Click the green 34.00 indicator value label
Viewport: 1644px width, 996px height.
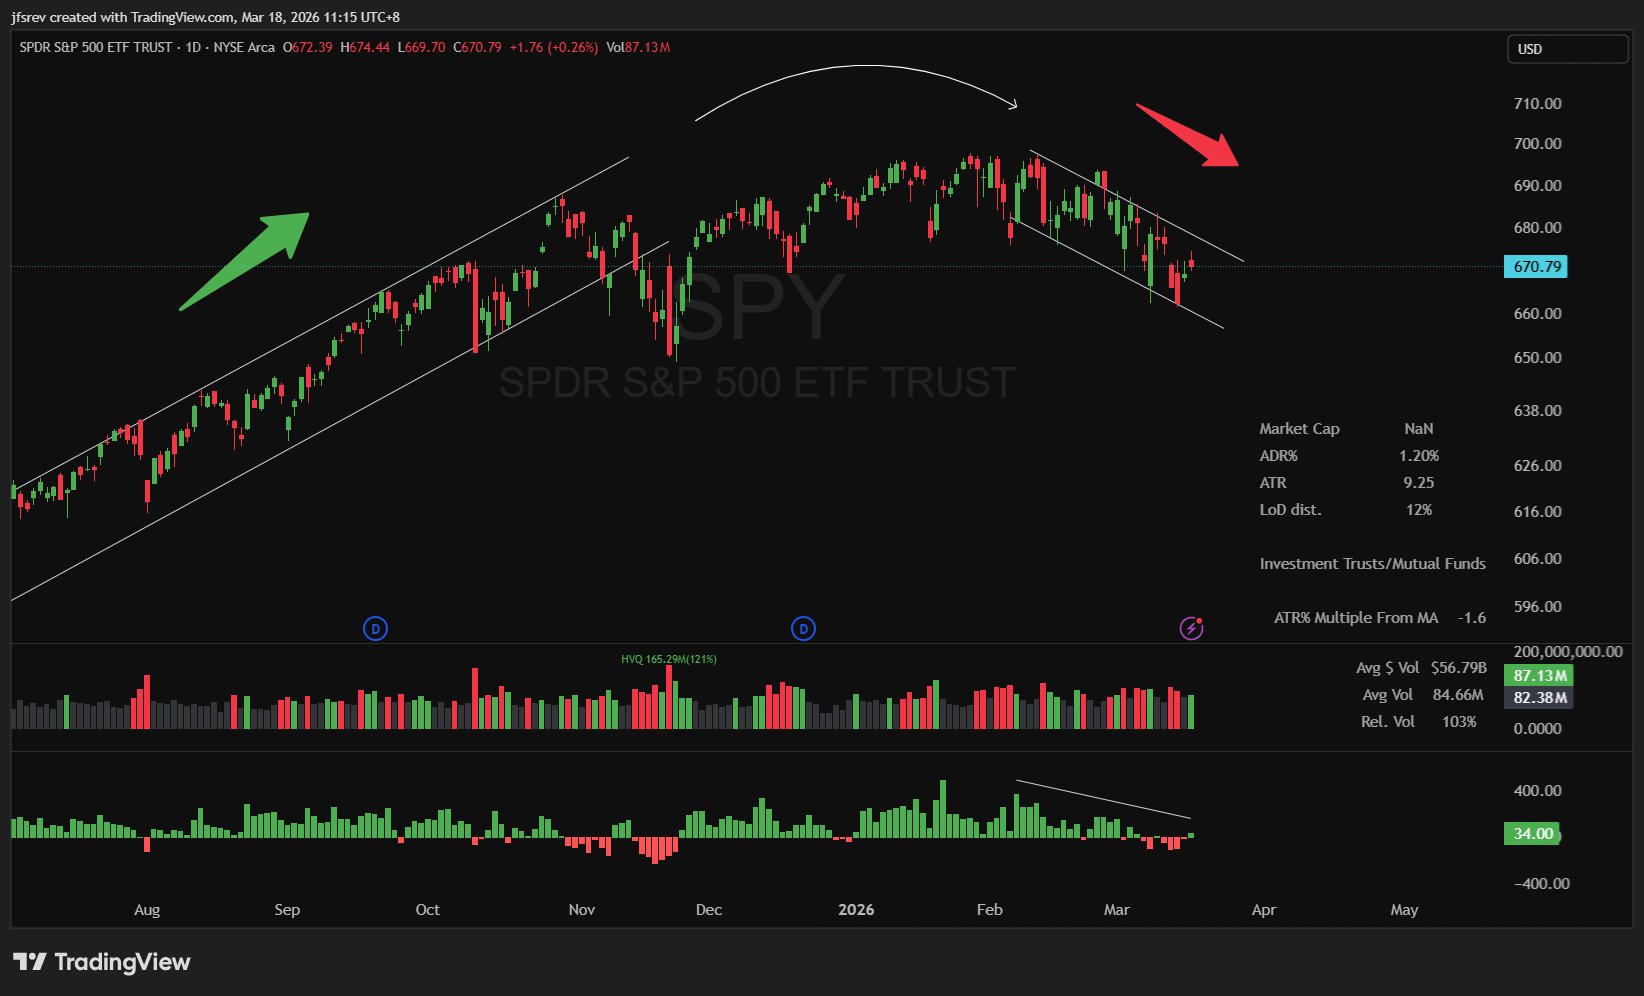1533,834
